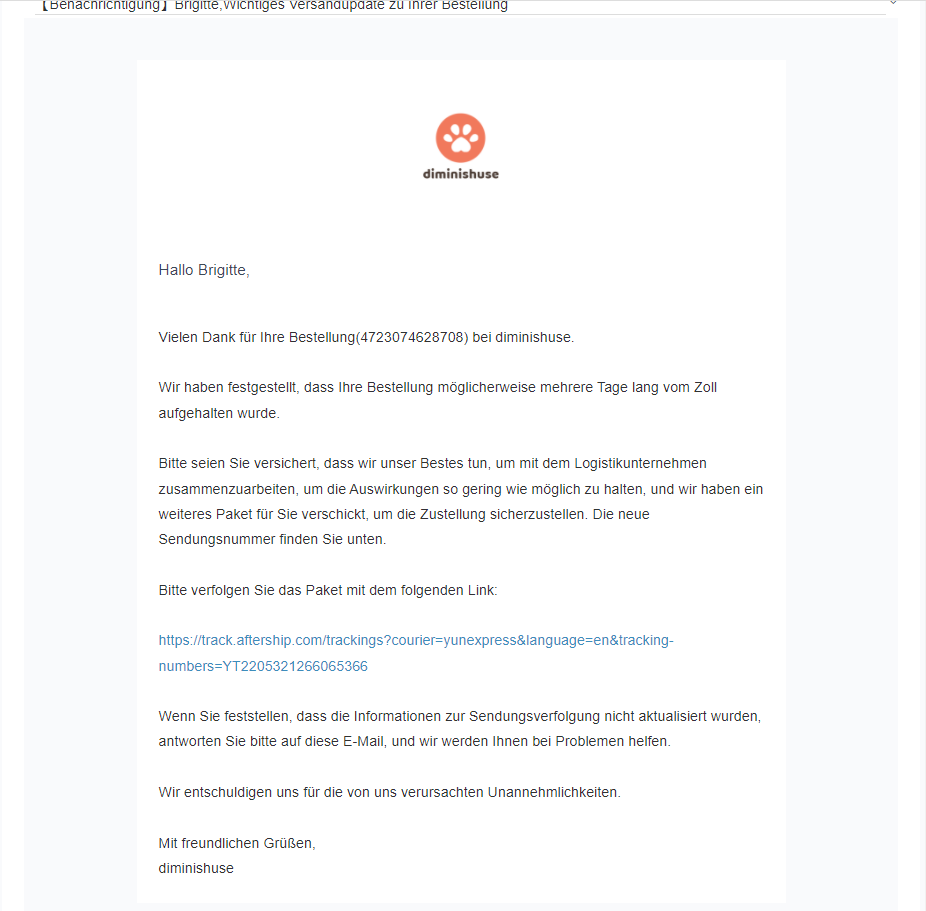Click the words "aufgehalten wurde"

(219, 412)
